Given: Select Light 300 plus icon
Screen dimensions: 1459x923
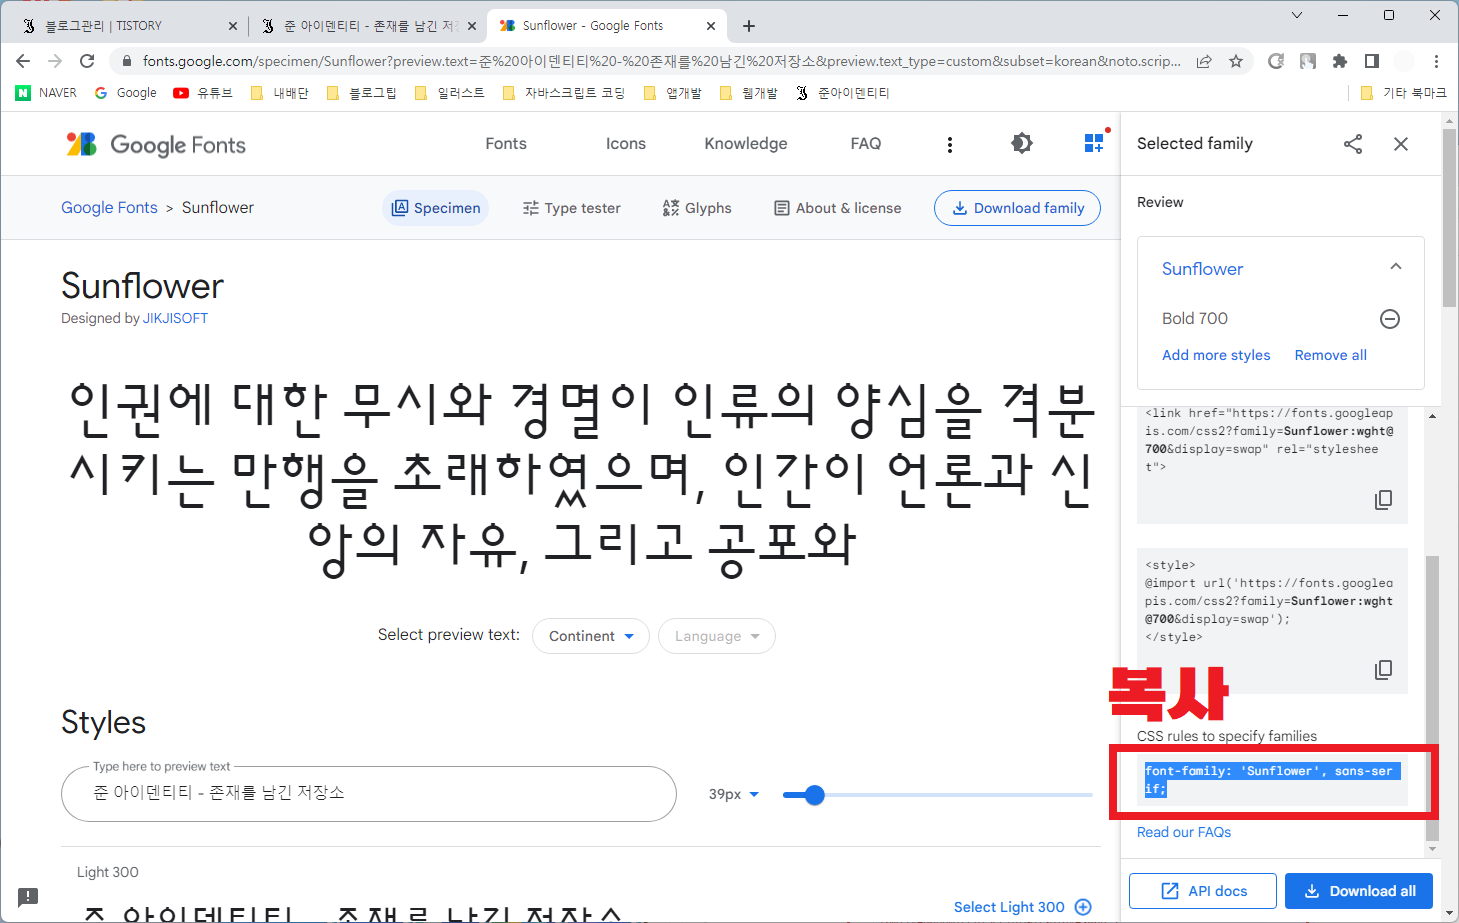Looking at the screenshot, I should (1083, 907).
